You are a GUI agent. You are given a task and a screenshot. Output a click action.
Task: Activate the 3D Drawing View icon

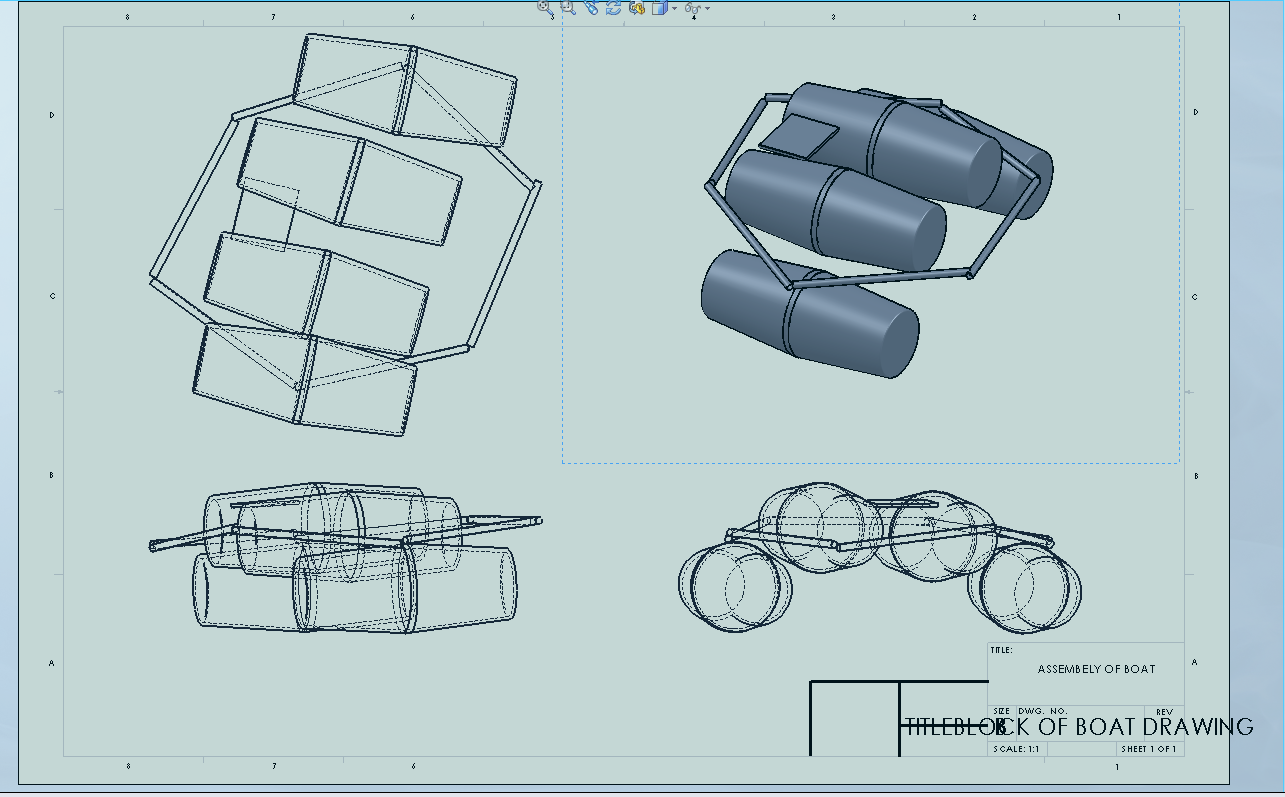pyautogui.click(x=636, y=8)
